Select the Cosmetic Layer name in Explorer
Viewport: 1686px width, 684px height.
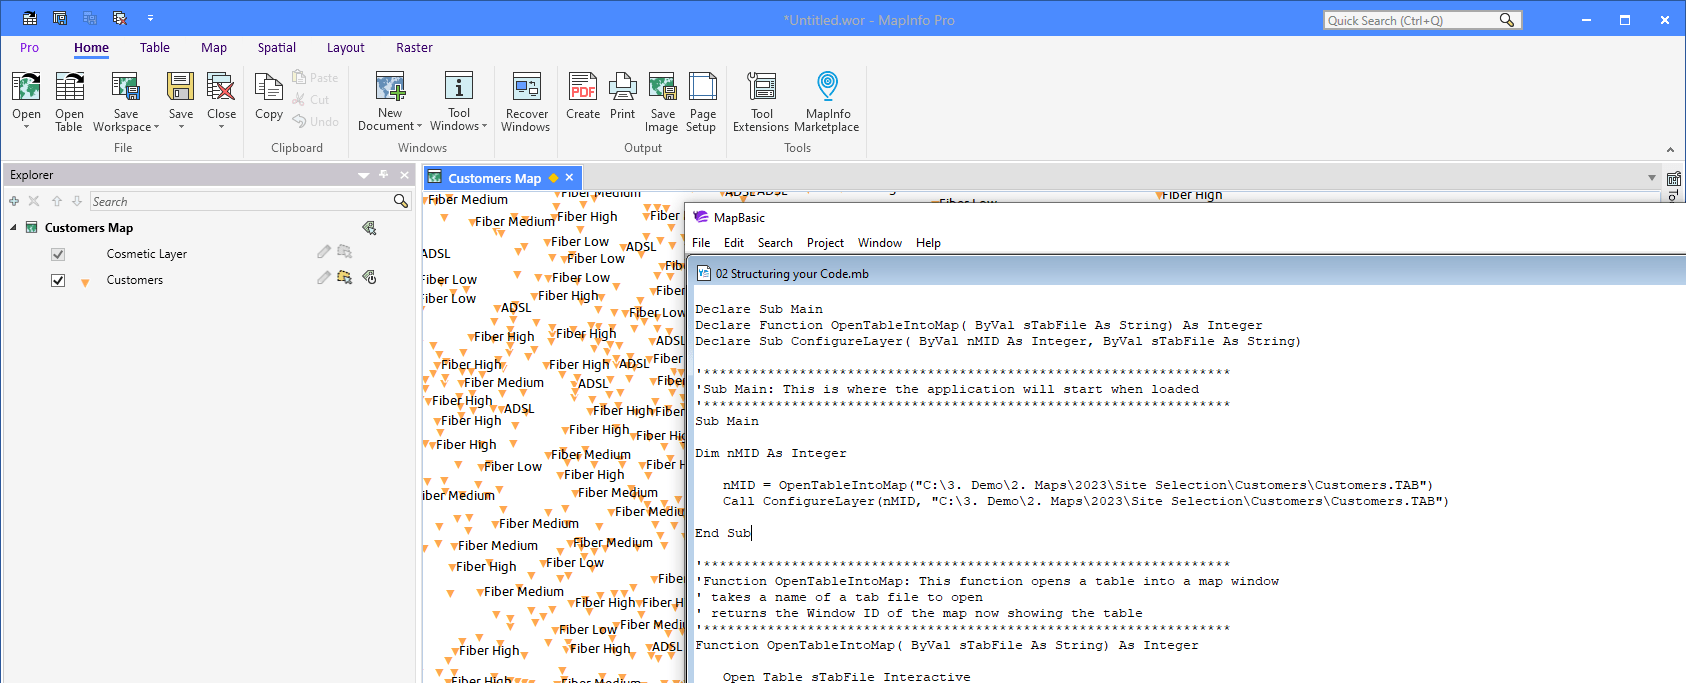[147, 254]
